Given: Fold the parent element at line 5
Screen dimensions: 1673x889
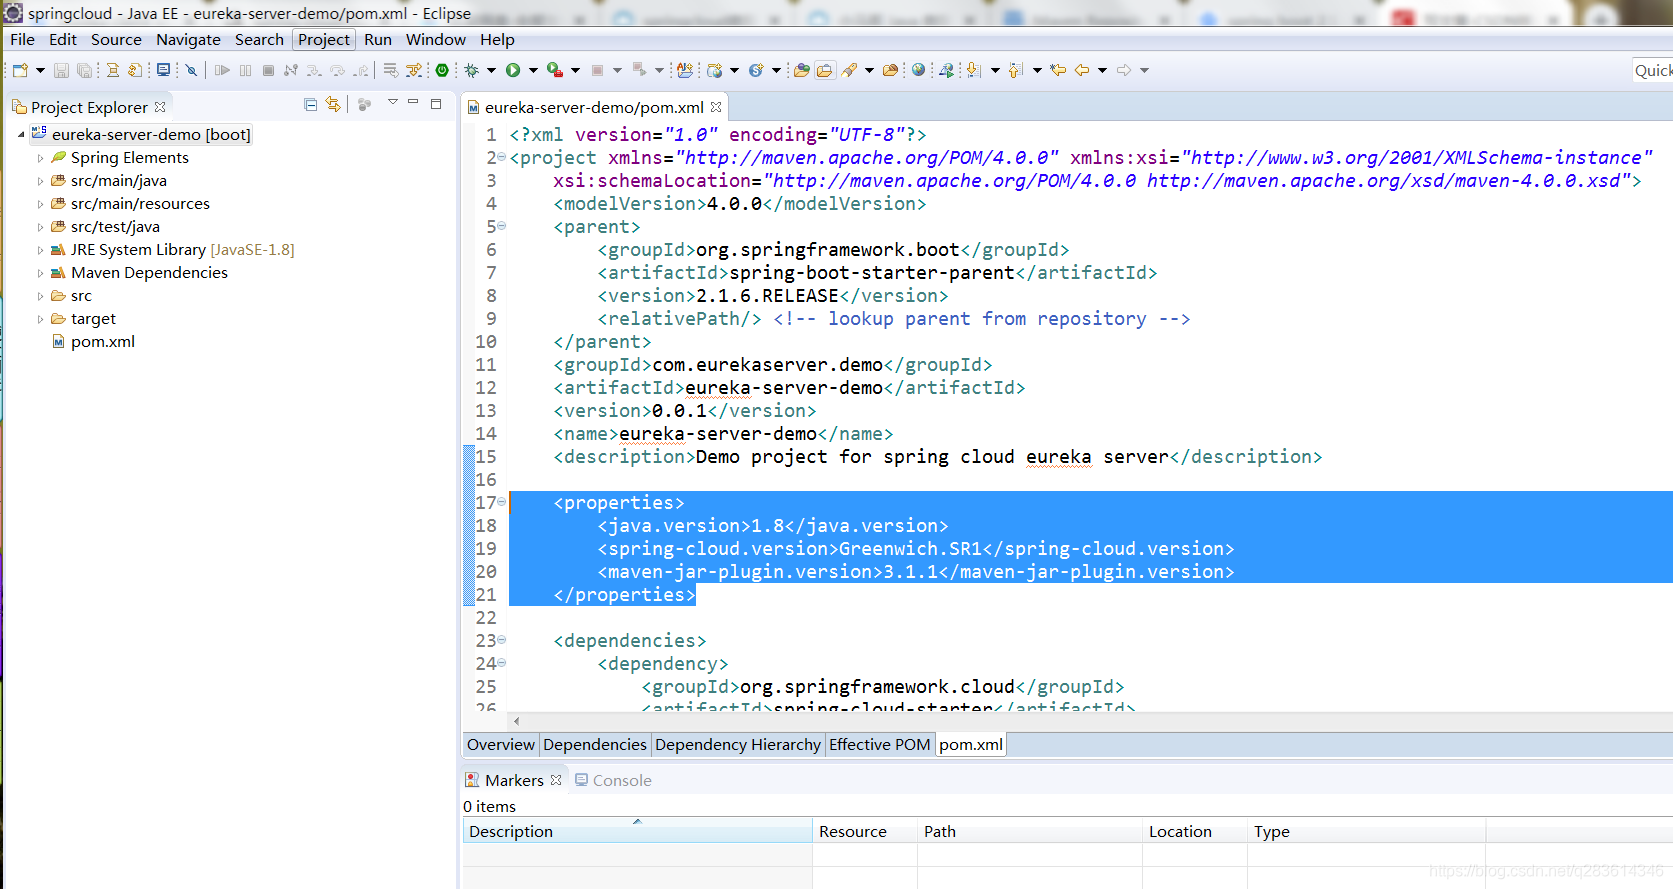Looking at the screenshot, I should [x=502, y=226].
